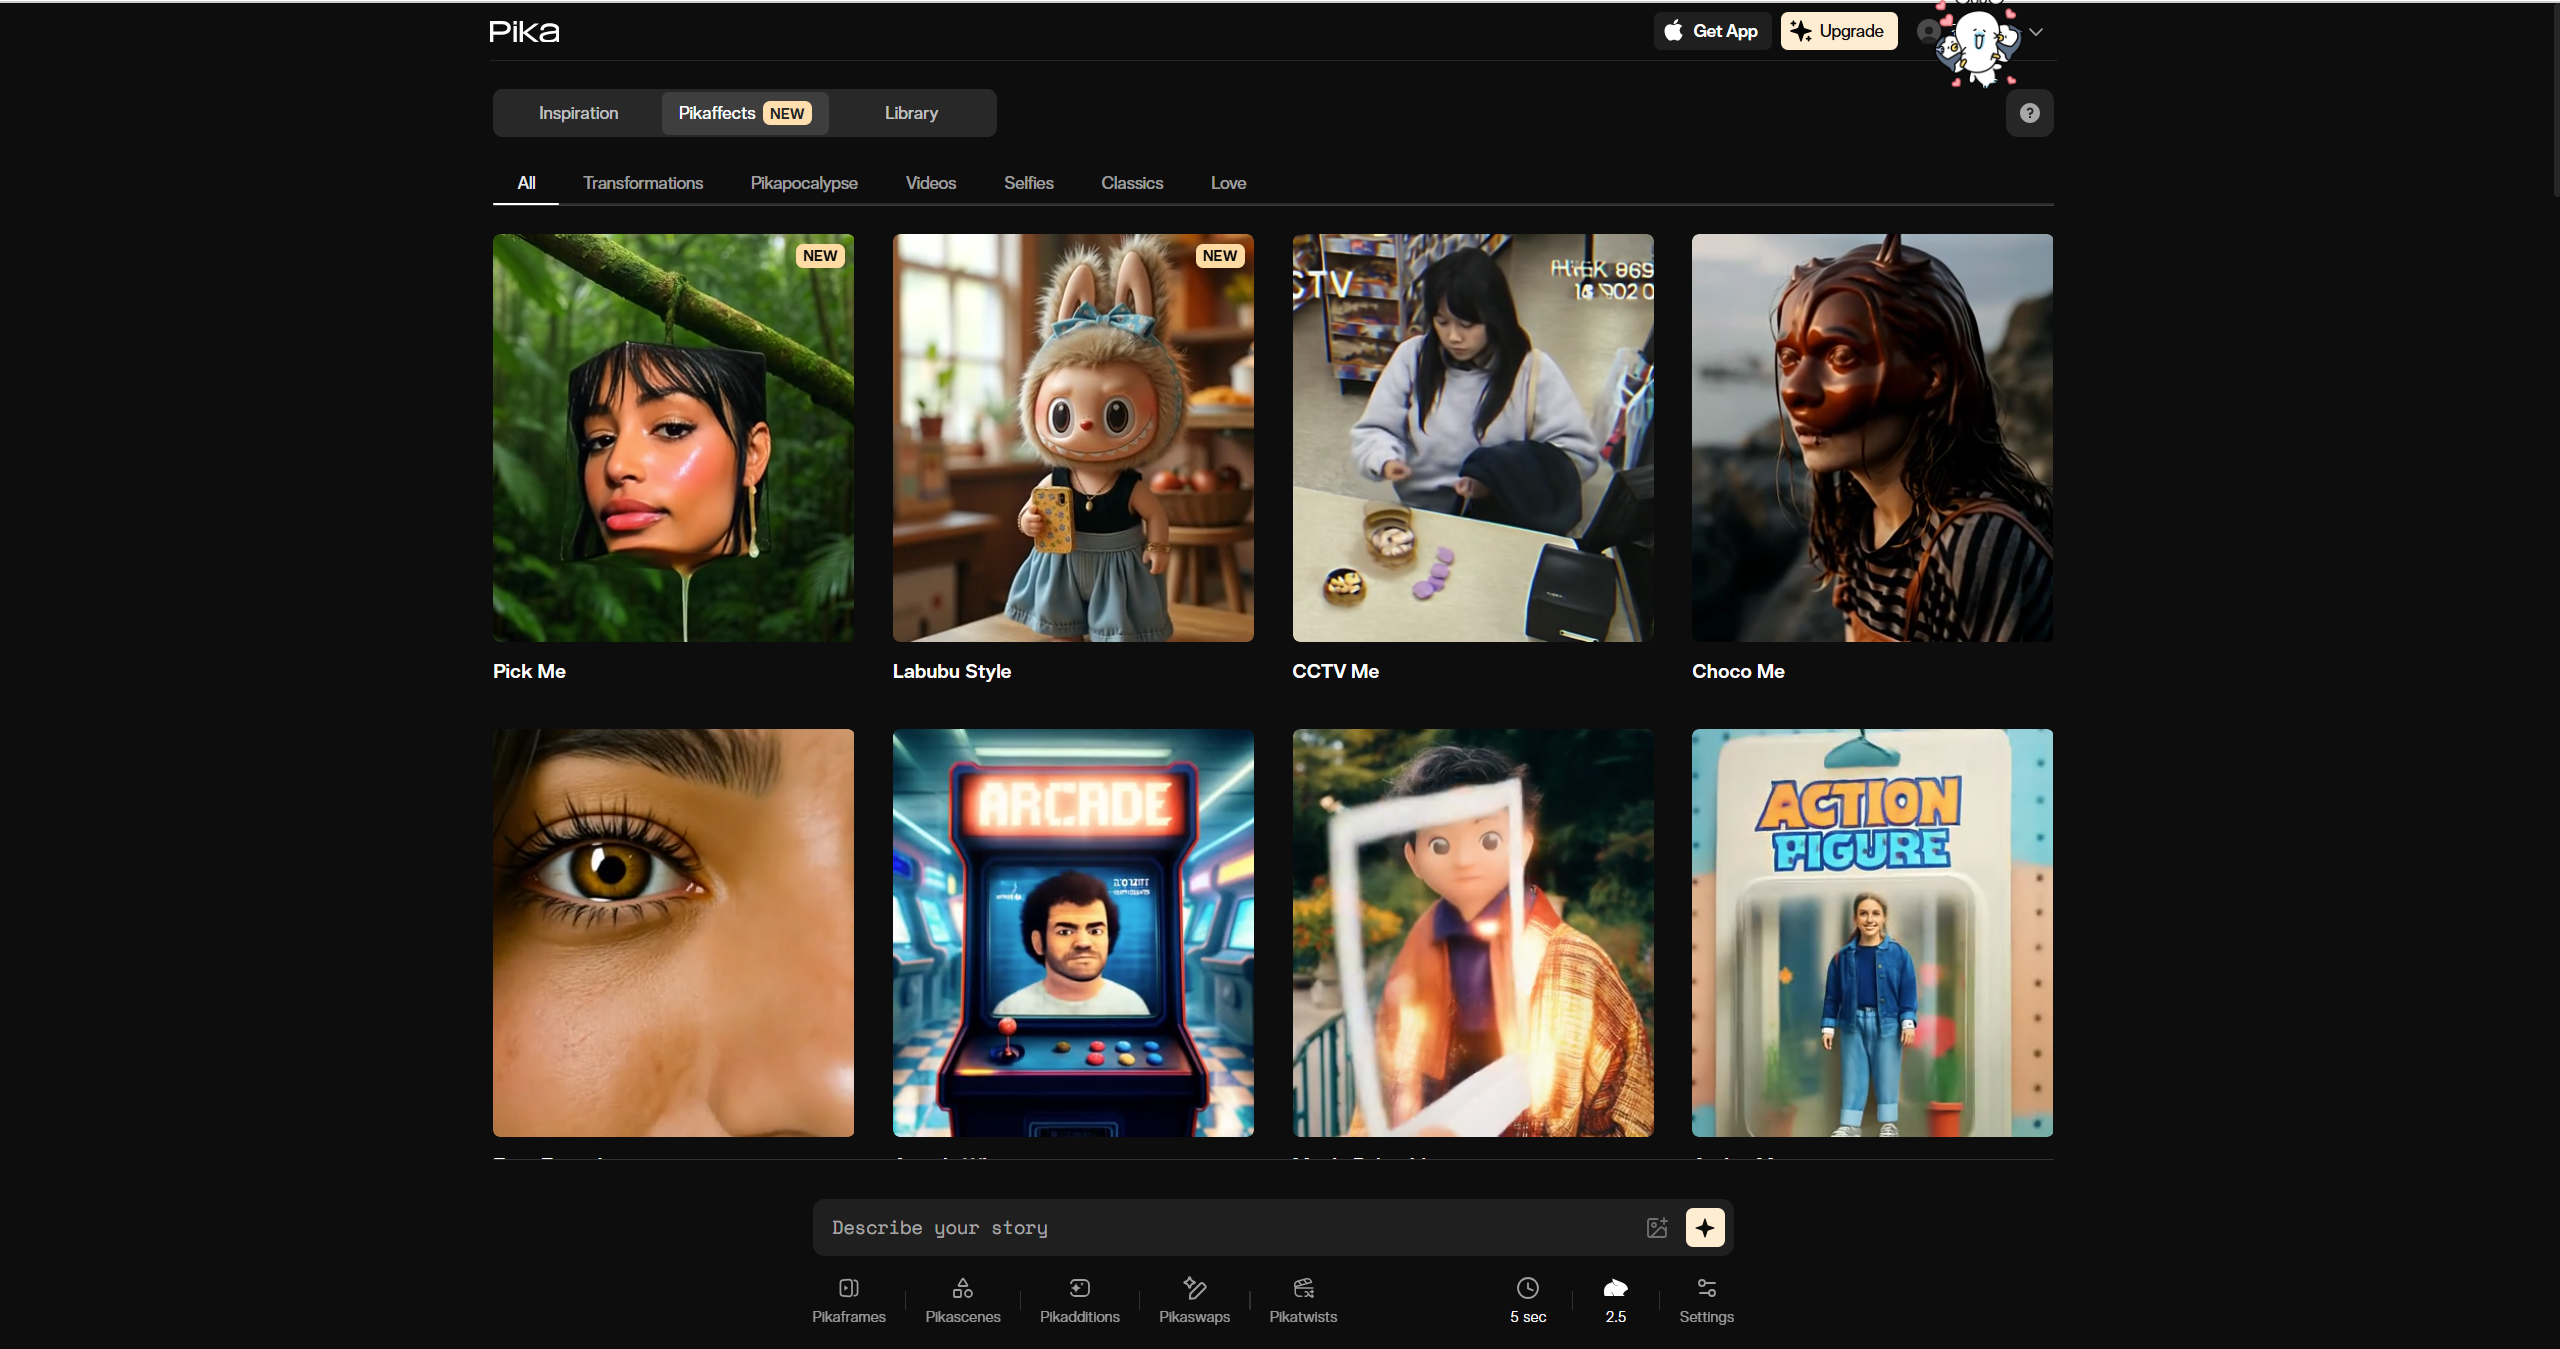Select the Pikapocalypse category filter

click(804, 183)
